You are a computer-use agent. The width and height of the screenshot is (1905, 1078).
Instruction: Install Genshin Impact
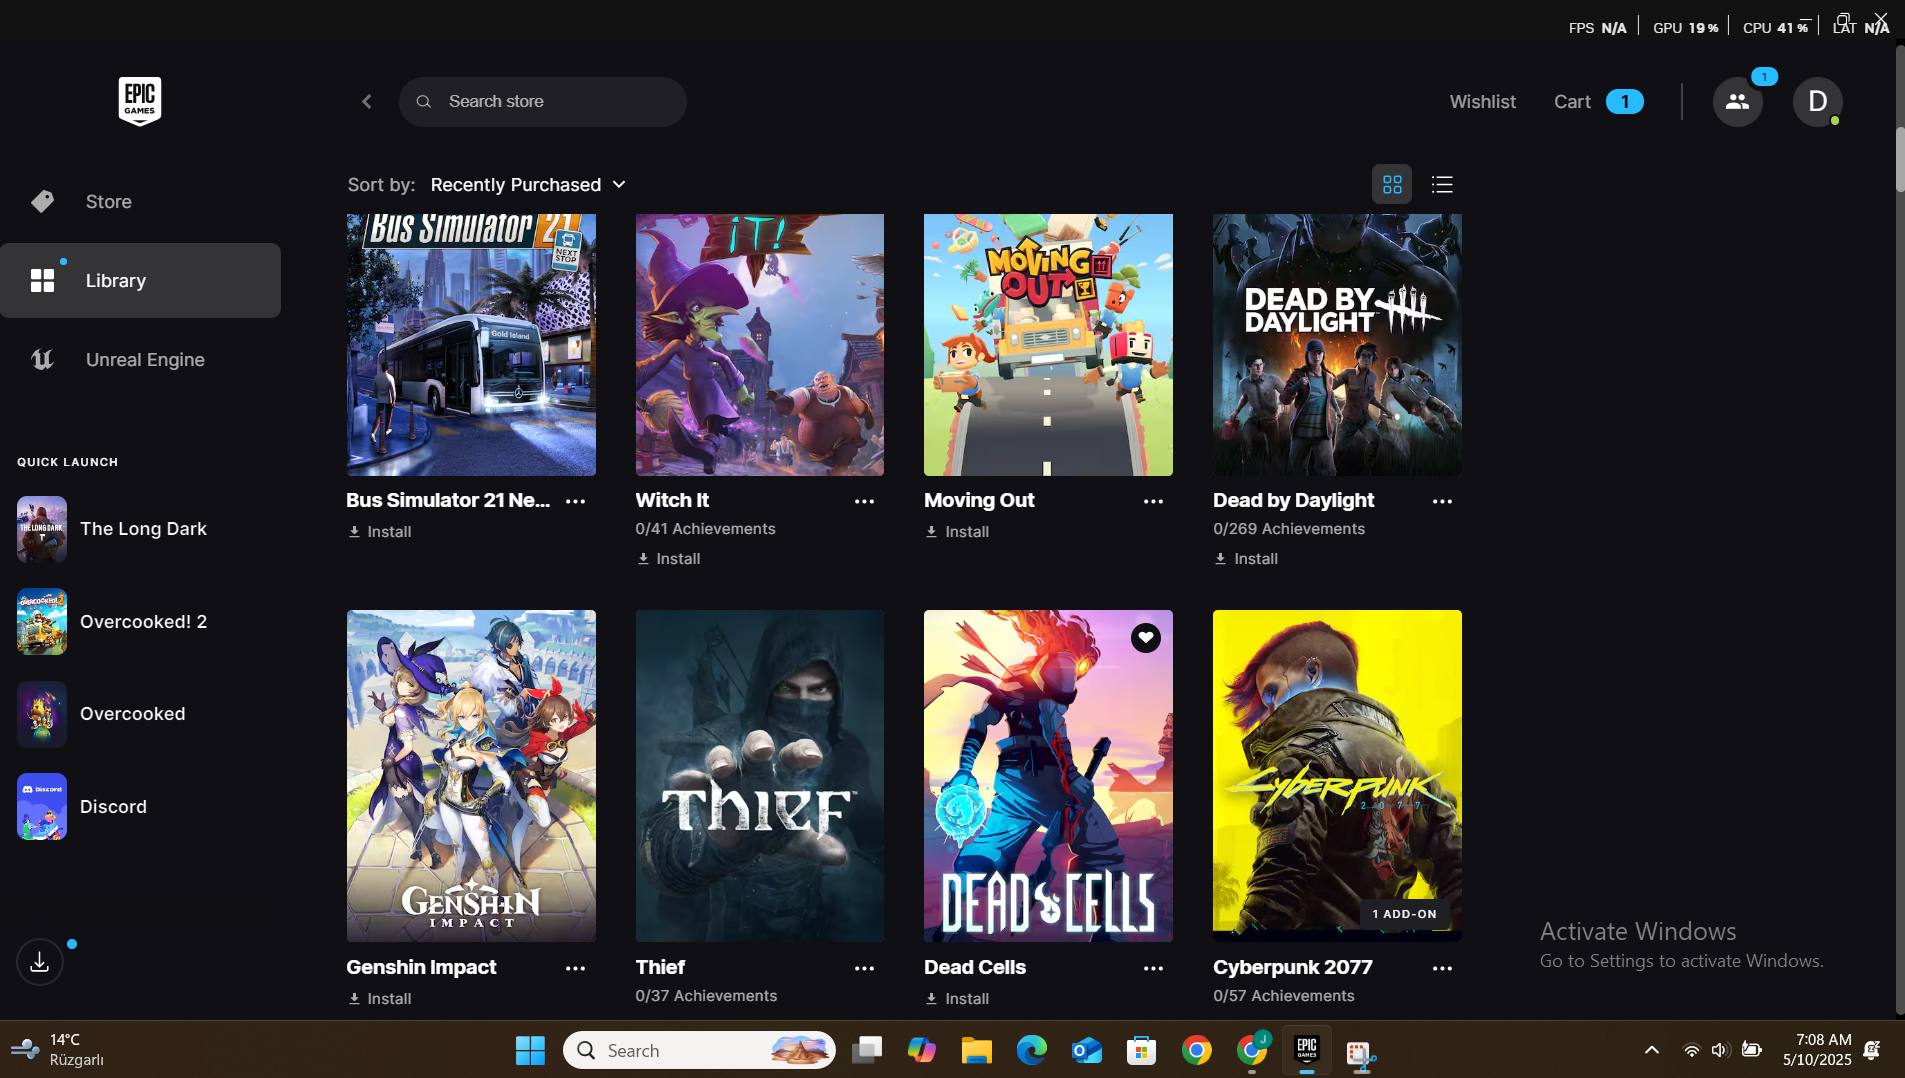click(x=379, y=999)
